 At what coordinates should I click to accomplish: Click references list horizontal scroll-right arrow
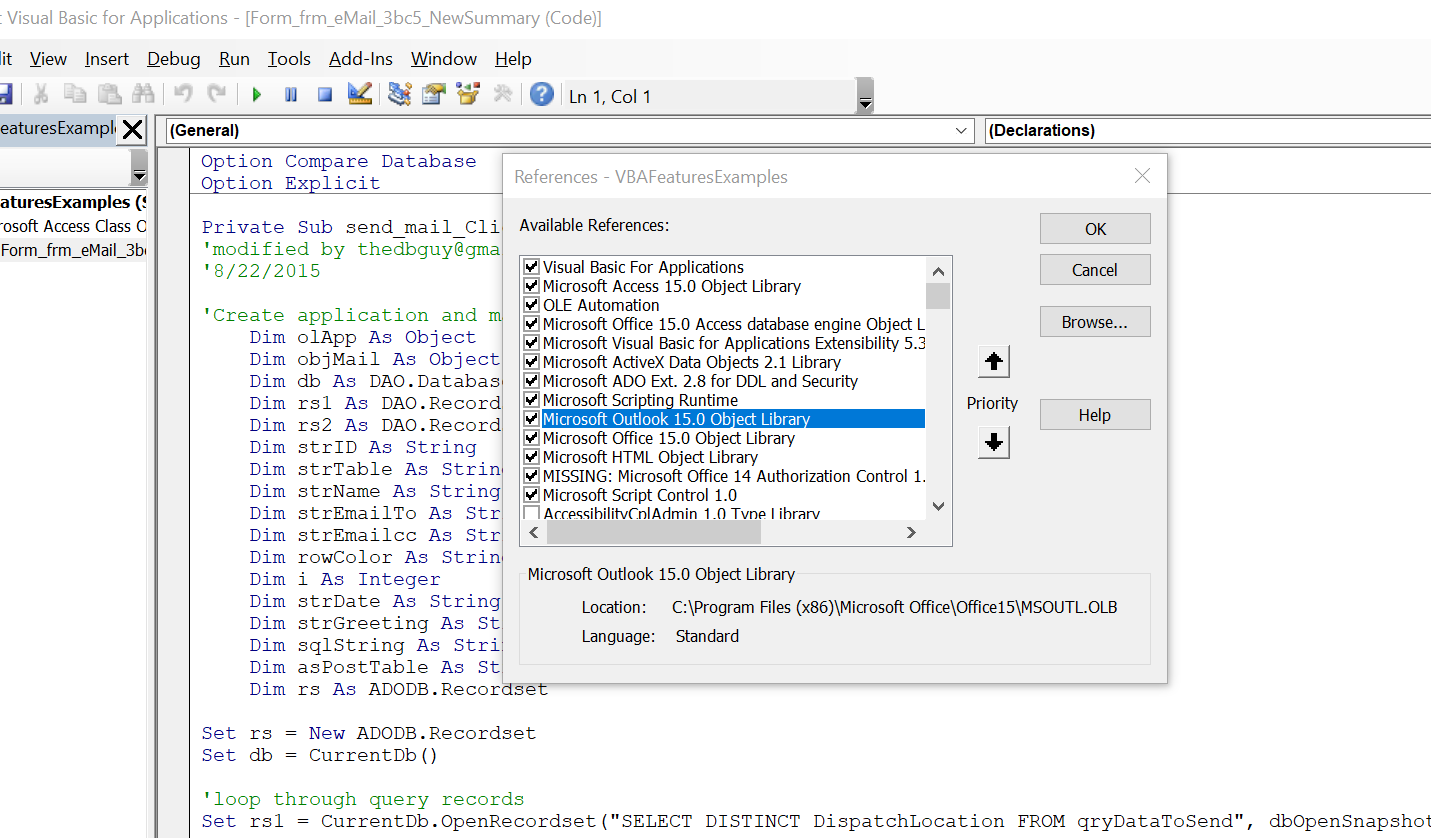(x=911, y=533)
